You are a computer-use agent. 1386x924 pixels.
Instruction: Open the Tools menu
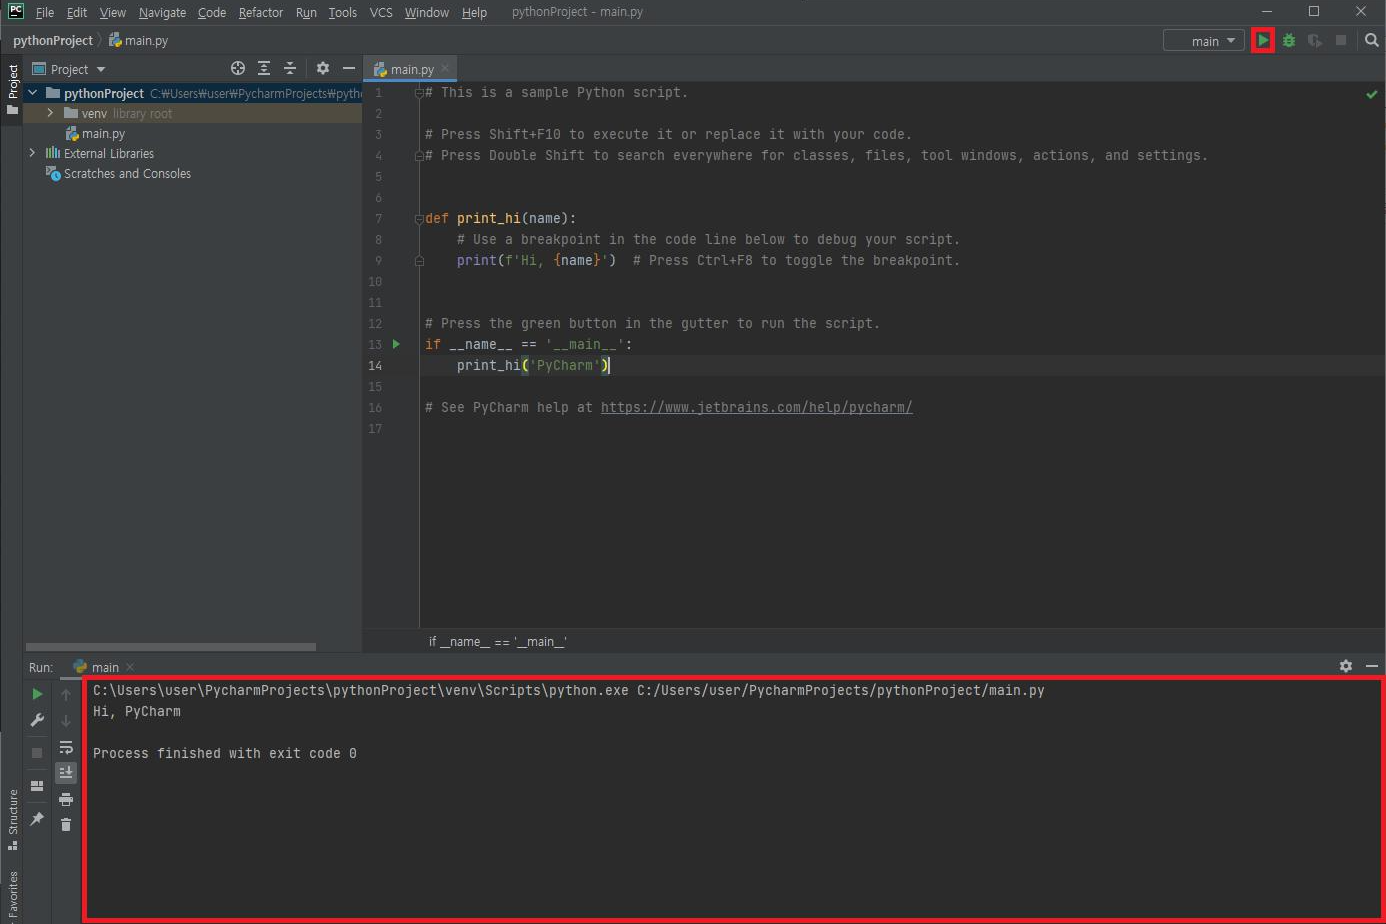343,12
